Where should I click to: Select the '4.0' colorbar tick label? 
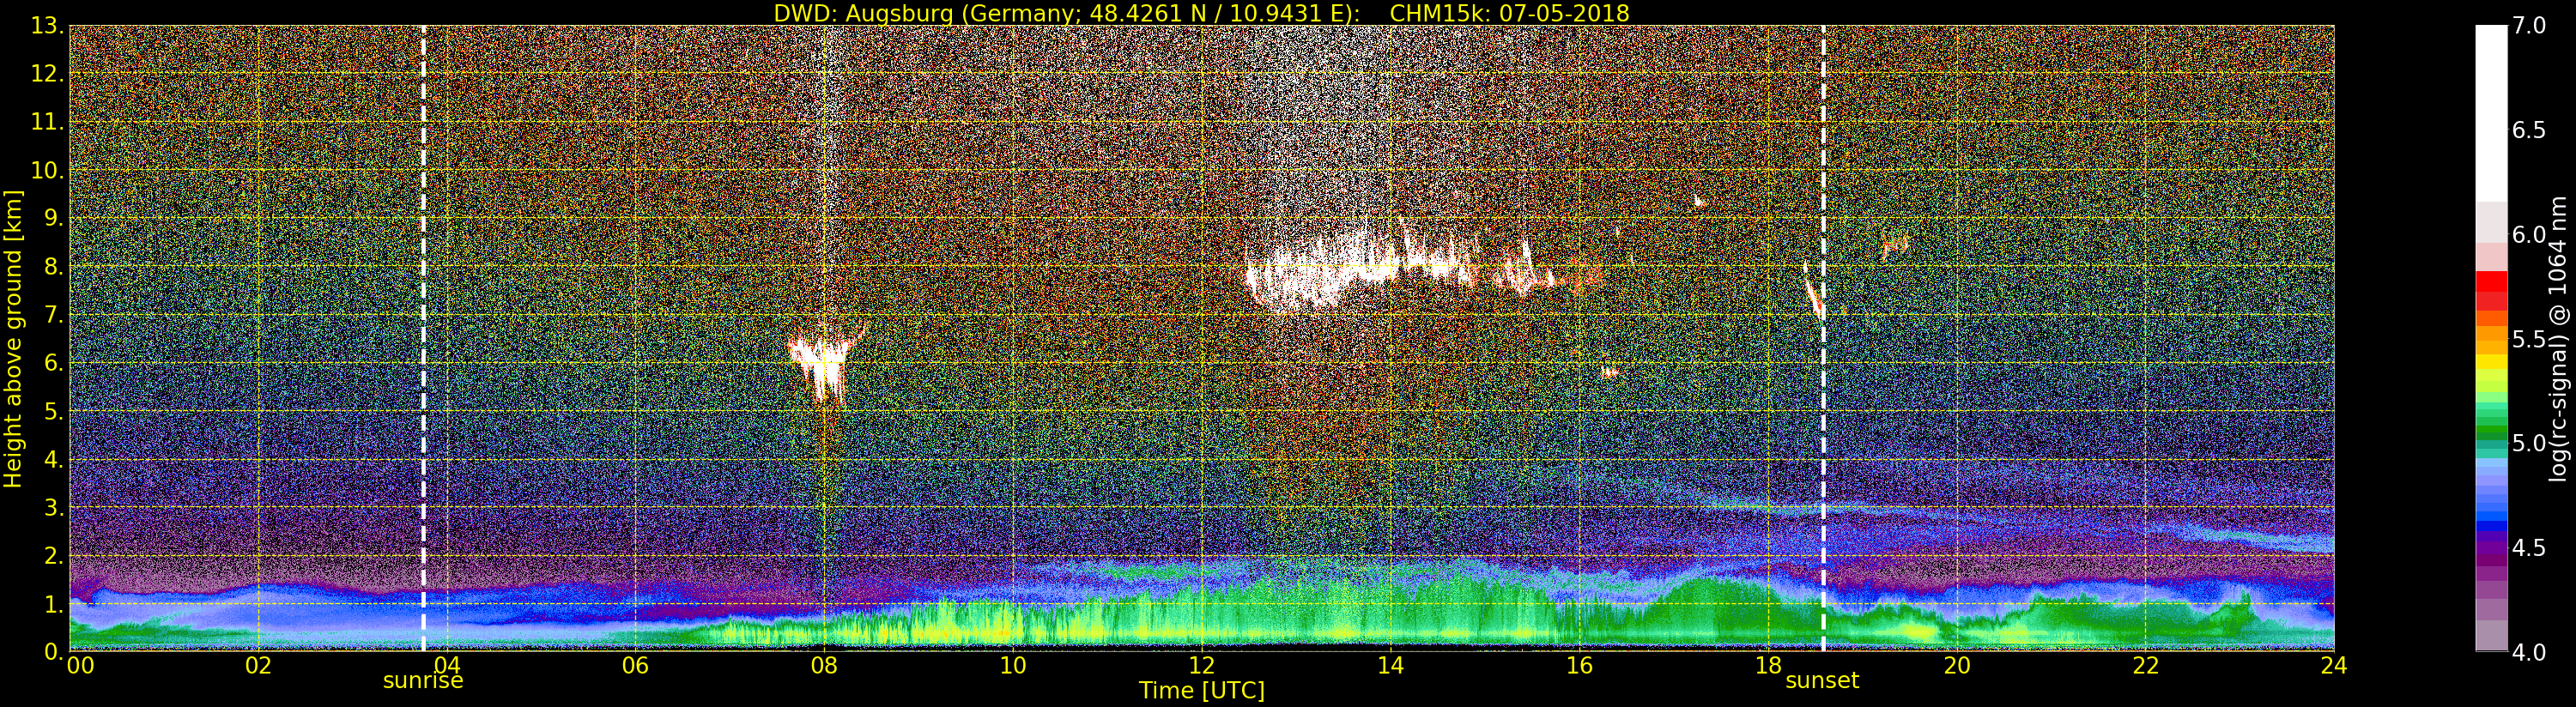pyautogui.click(x=2528, y=653)
